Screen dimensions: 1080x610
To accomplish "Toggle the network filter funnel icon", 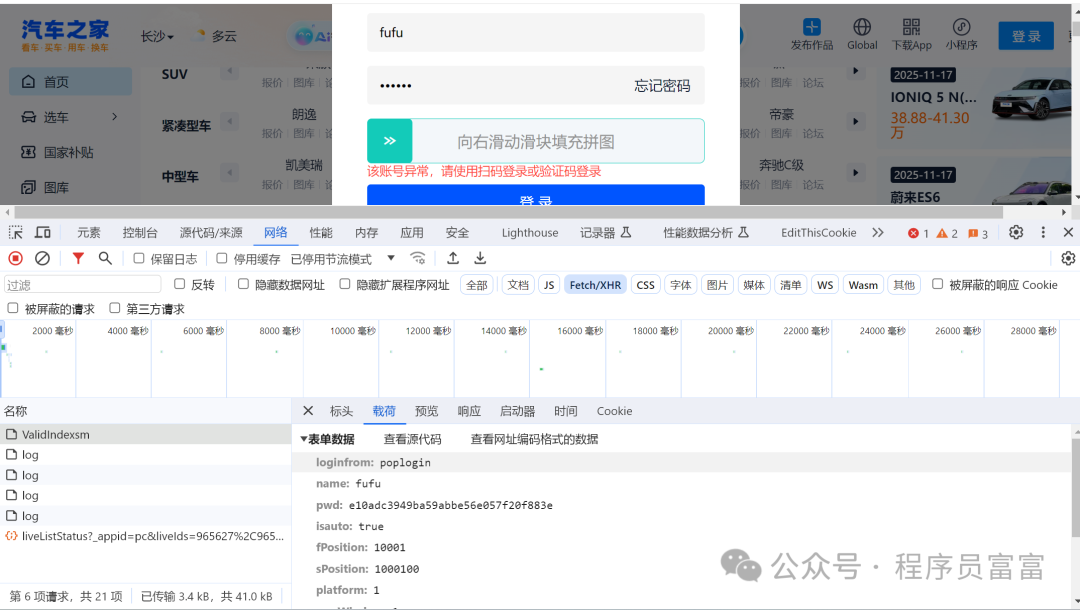I will (78, 258).
